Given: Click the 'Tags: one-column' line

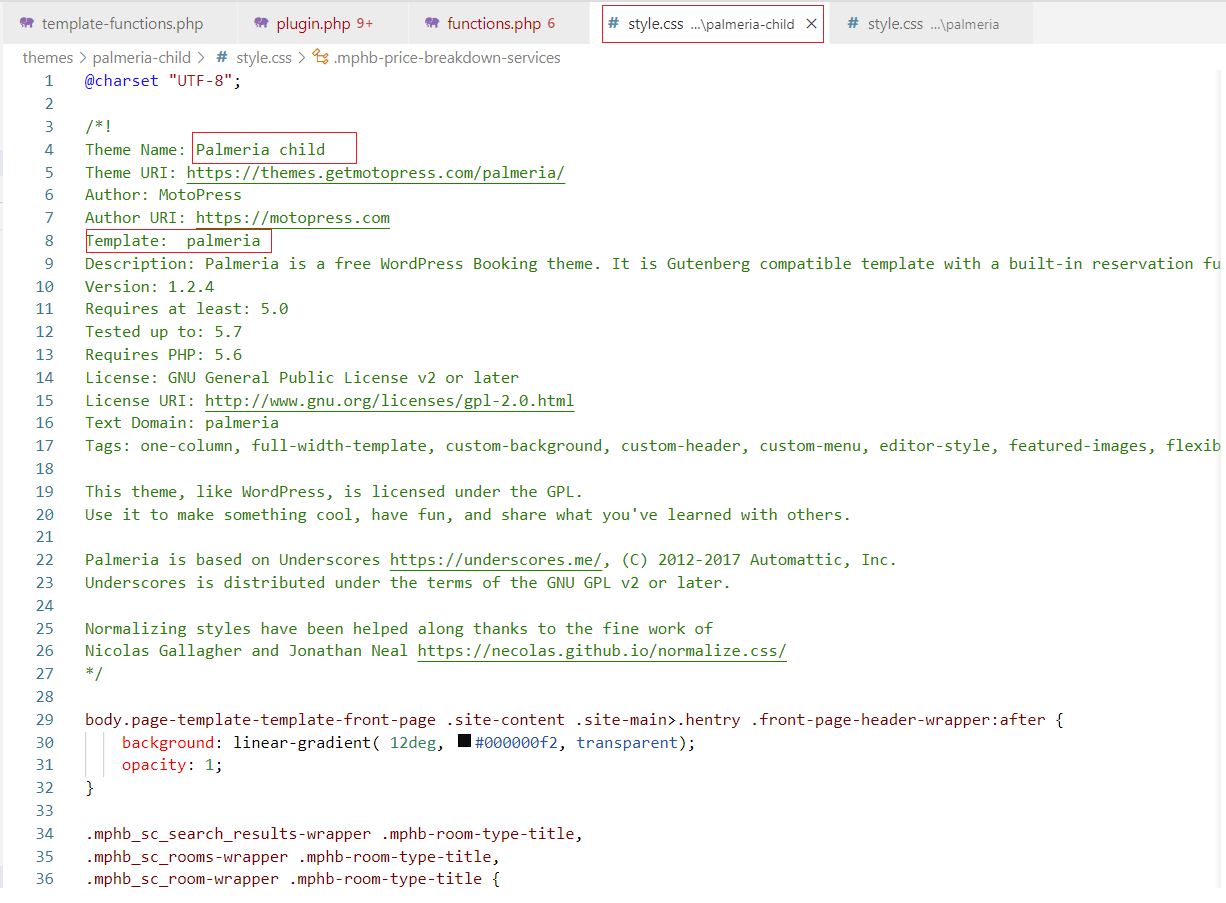Looking at the screenshot, I should coord(655,446).
